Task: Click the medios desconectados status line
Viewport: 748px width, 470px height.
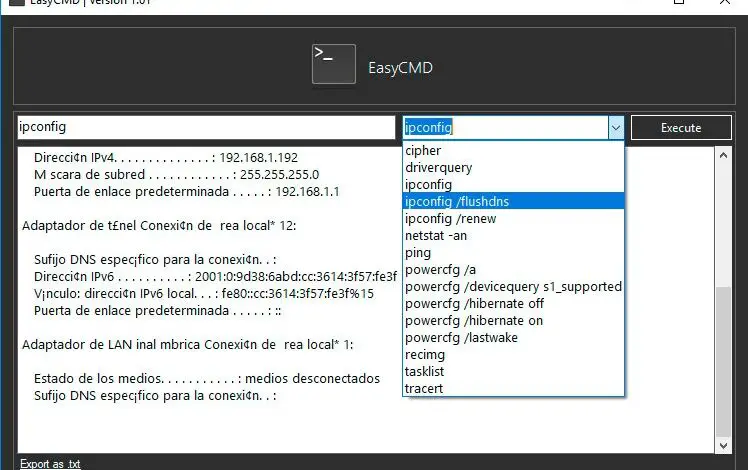Action: pyautogui.click(x=207, y=379)
